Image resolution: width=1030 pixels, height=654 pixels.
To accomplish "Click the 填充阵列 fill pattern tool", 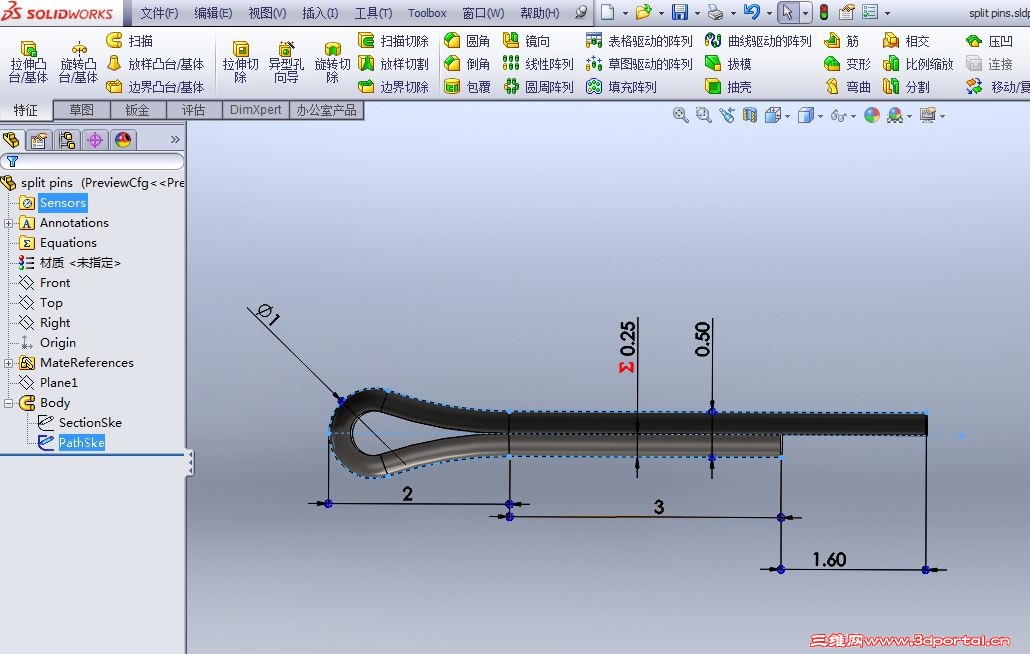I will (621, 87).
